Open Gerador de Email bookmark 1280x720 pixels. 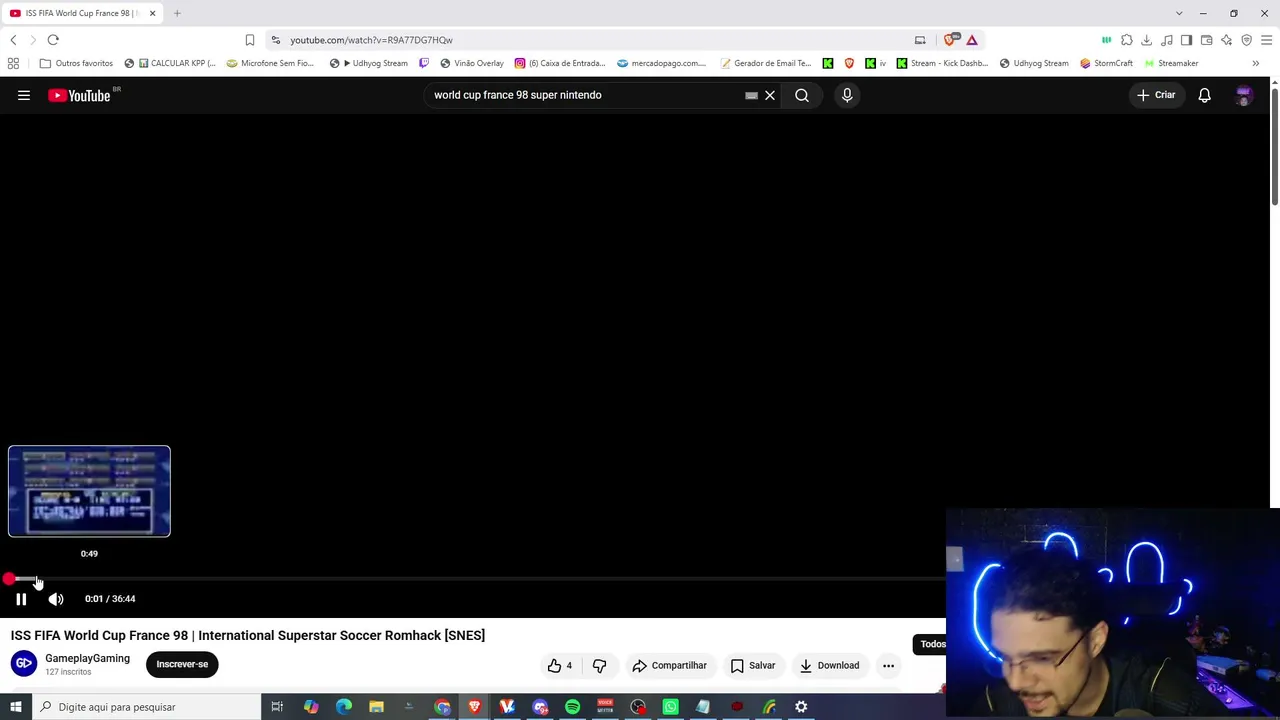tap(766, 63)
